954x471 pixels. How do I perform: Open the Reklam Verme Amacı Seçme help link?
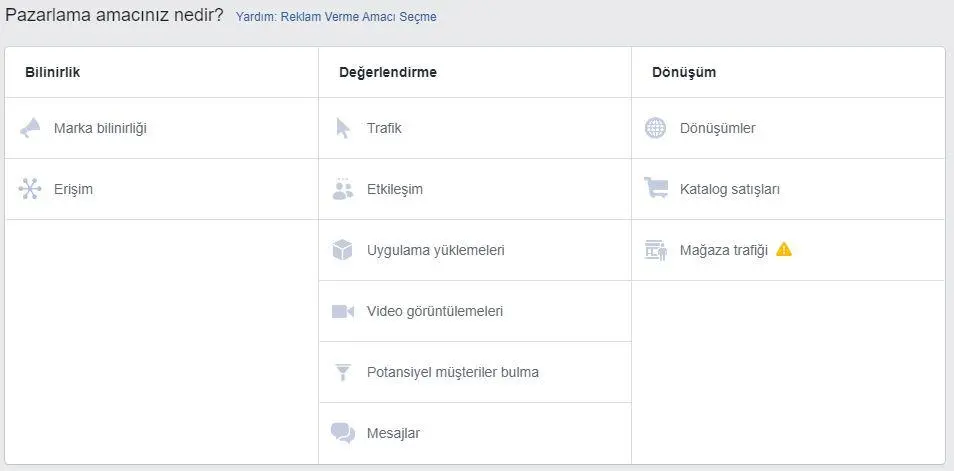click(x=336, y=17)
